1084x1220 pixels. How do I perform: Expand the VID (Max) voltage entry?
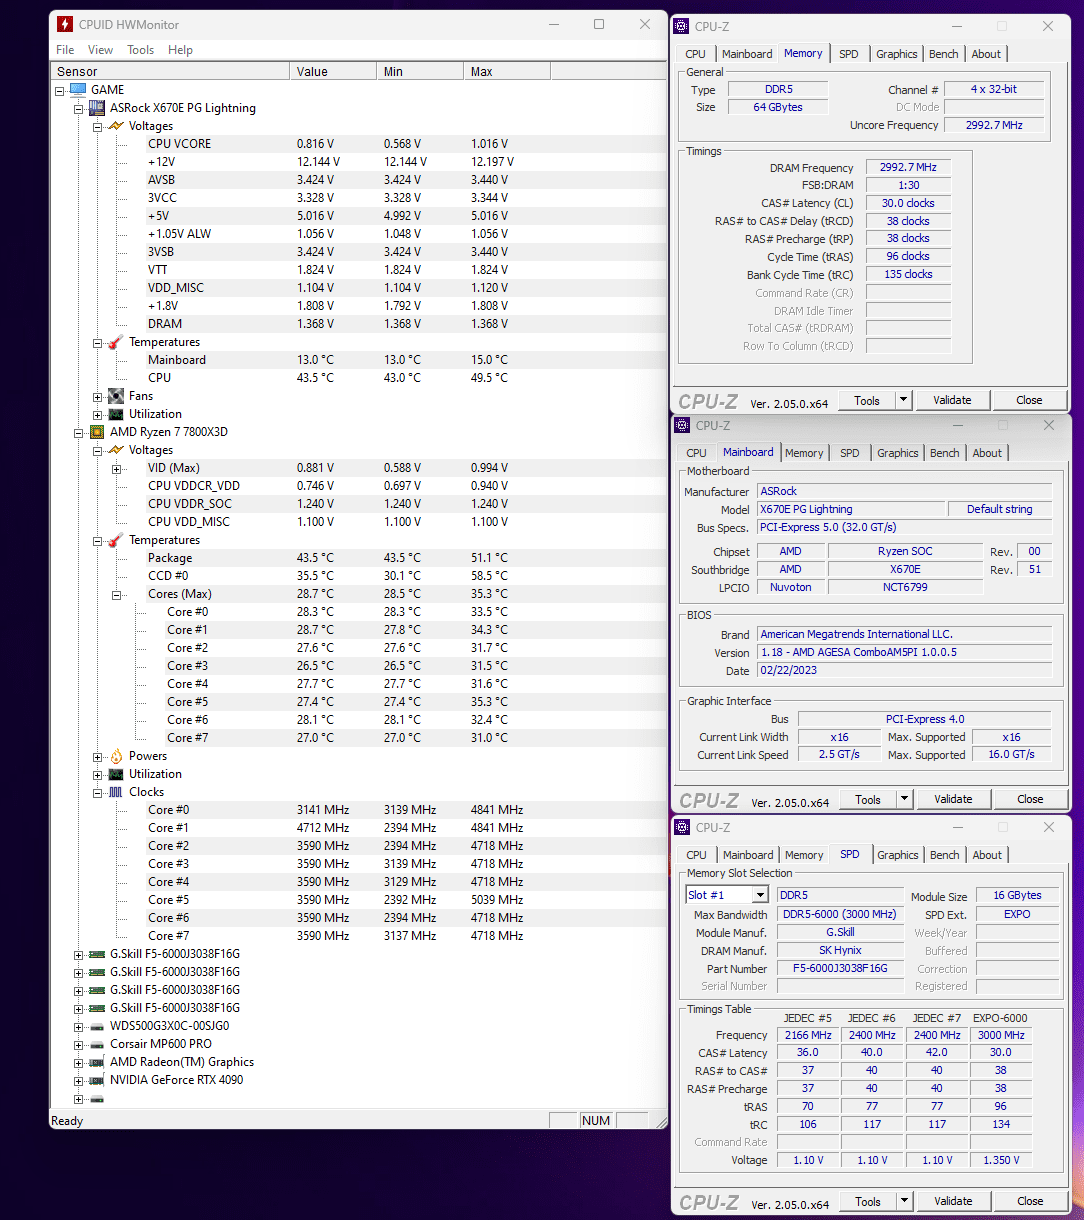coord(117,468)
